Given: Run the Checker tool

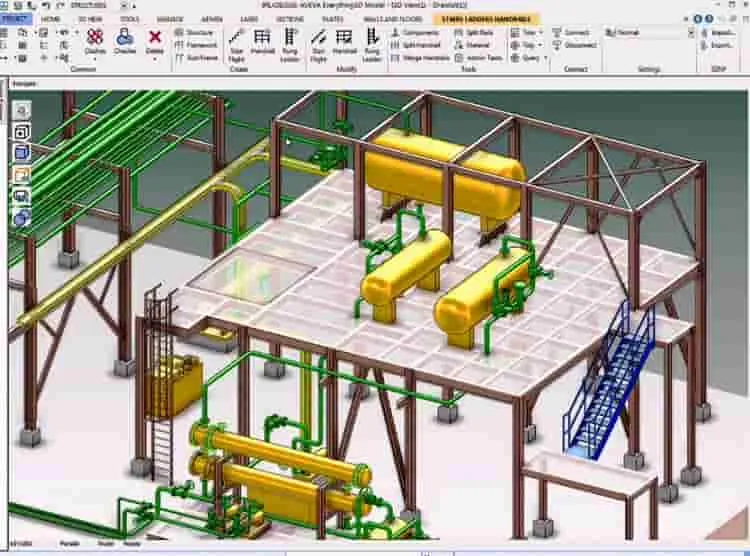Looking at the screenshot, I should coord(125,40).
